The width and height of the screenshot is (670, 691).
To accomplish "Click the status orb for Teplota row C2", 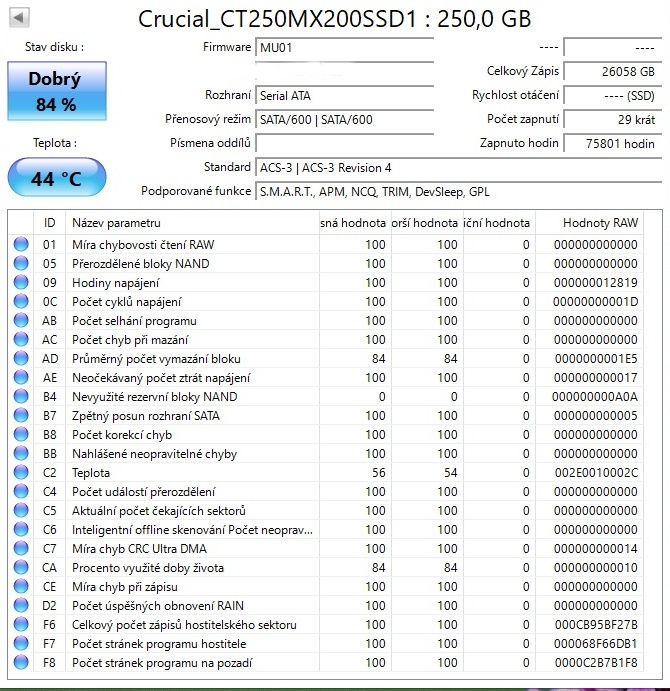I will click(21, 472).
